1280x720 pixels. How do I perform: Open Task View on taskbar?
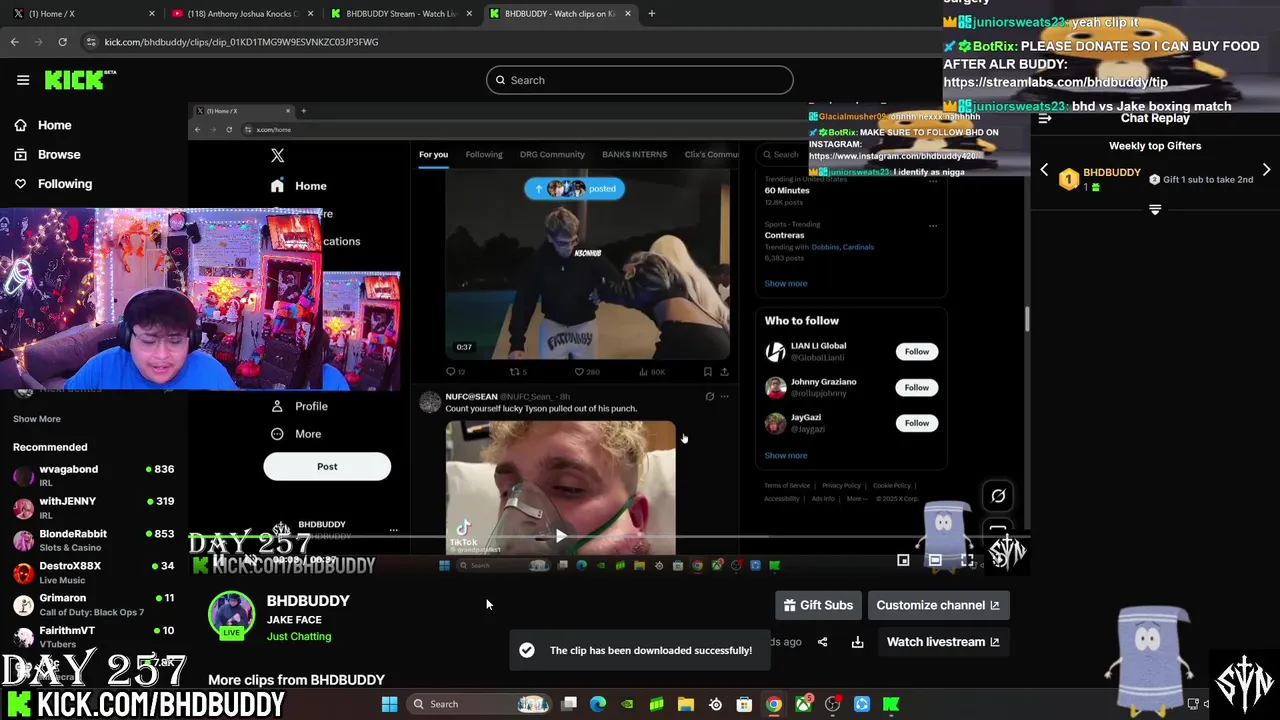coord(569,704)
